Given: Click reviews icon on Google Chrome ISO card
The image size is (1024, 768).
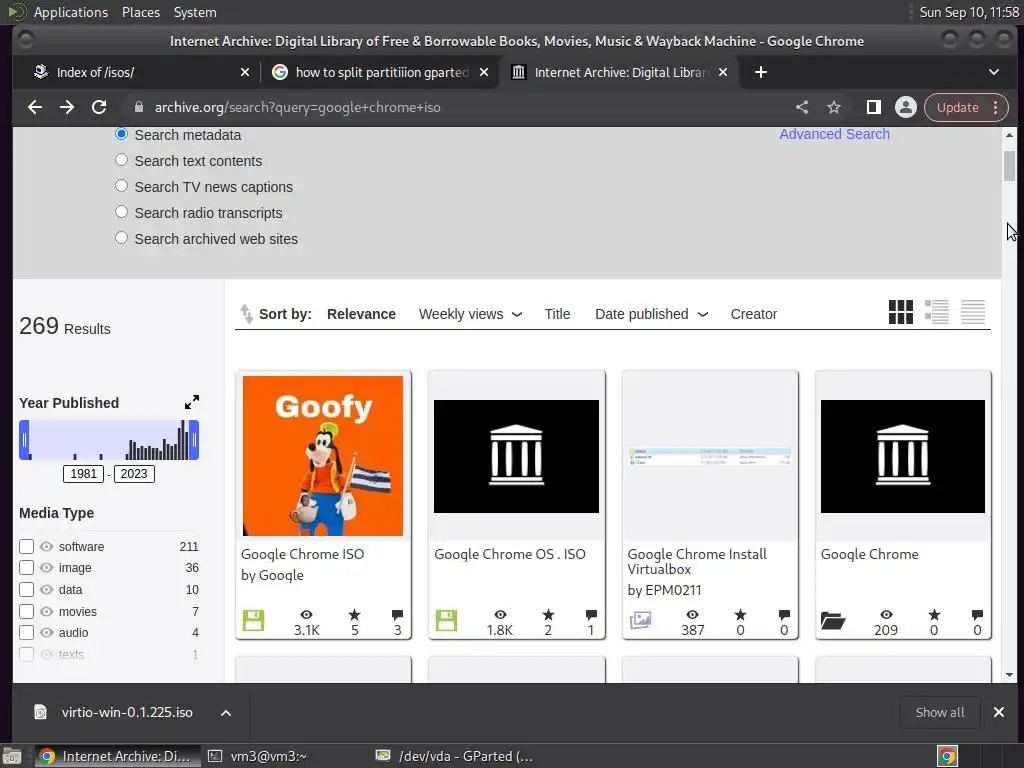Looking at the screenshot, I should [397, 615].
